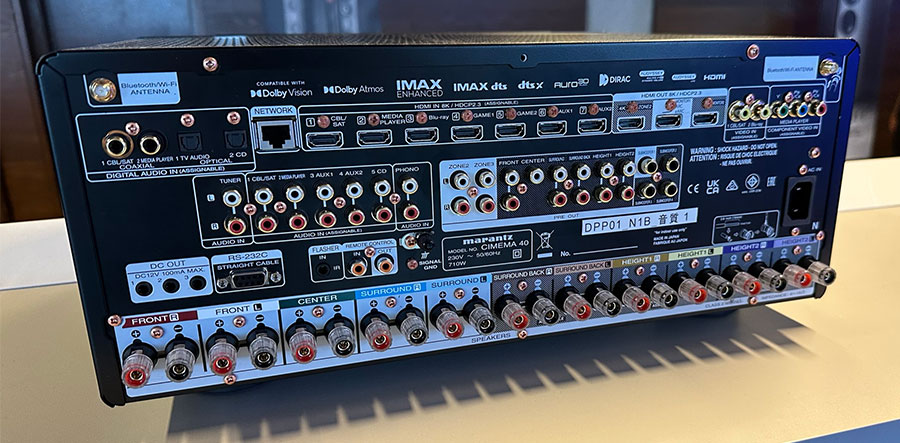Viewport: 900px width, 443px height.
Task: Click the PHONO label
Action: (408, 170)
